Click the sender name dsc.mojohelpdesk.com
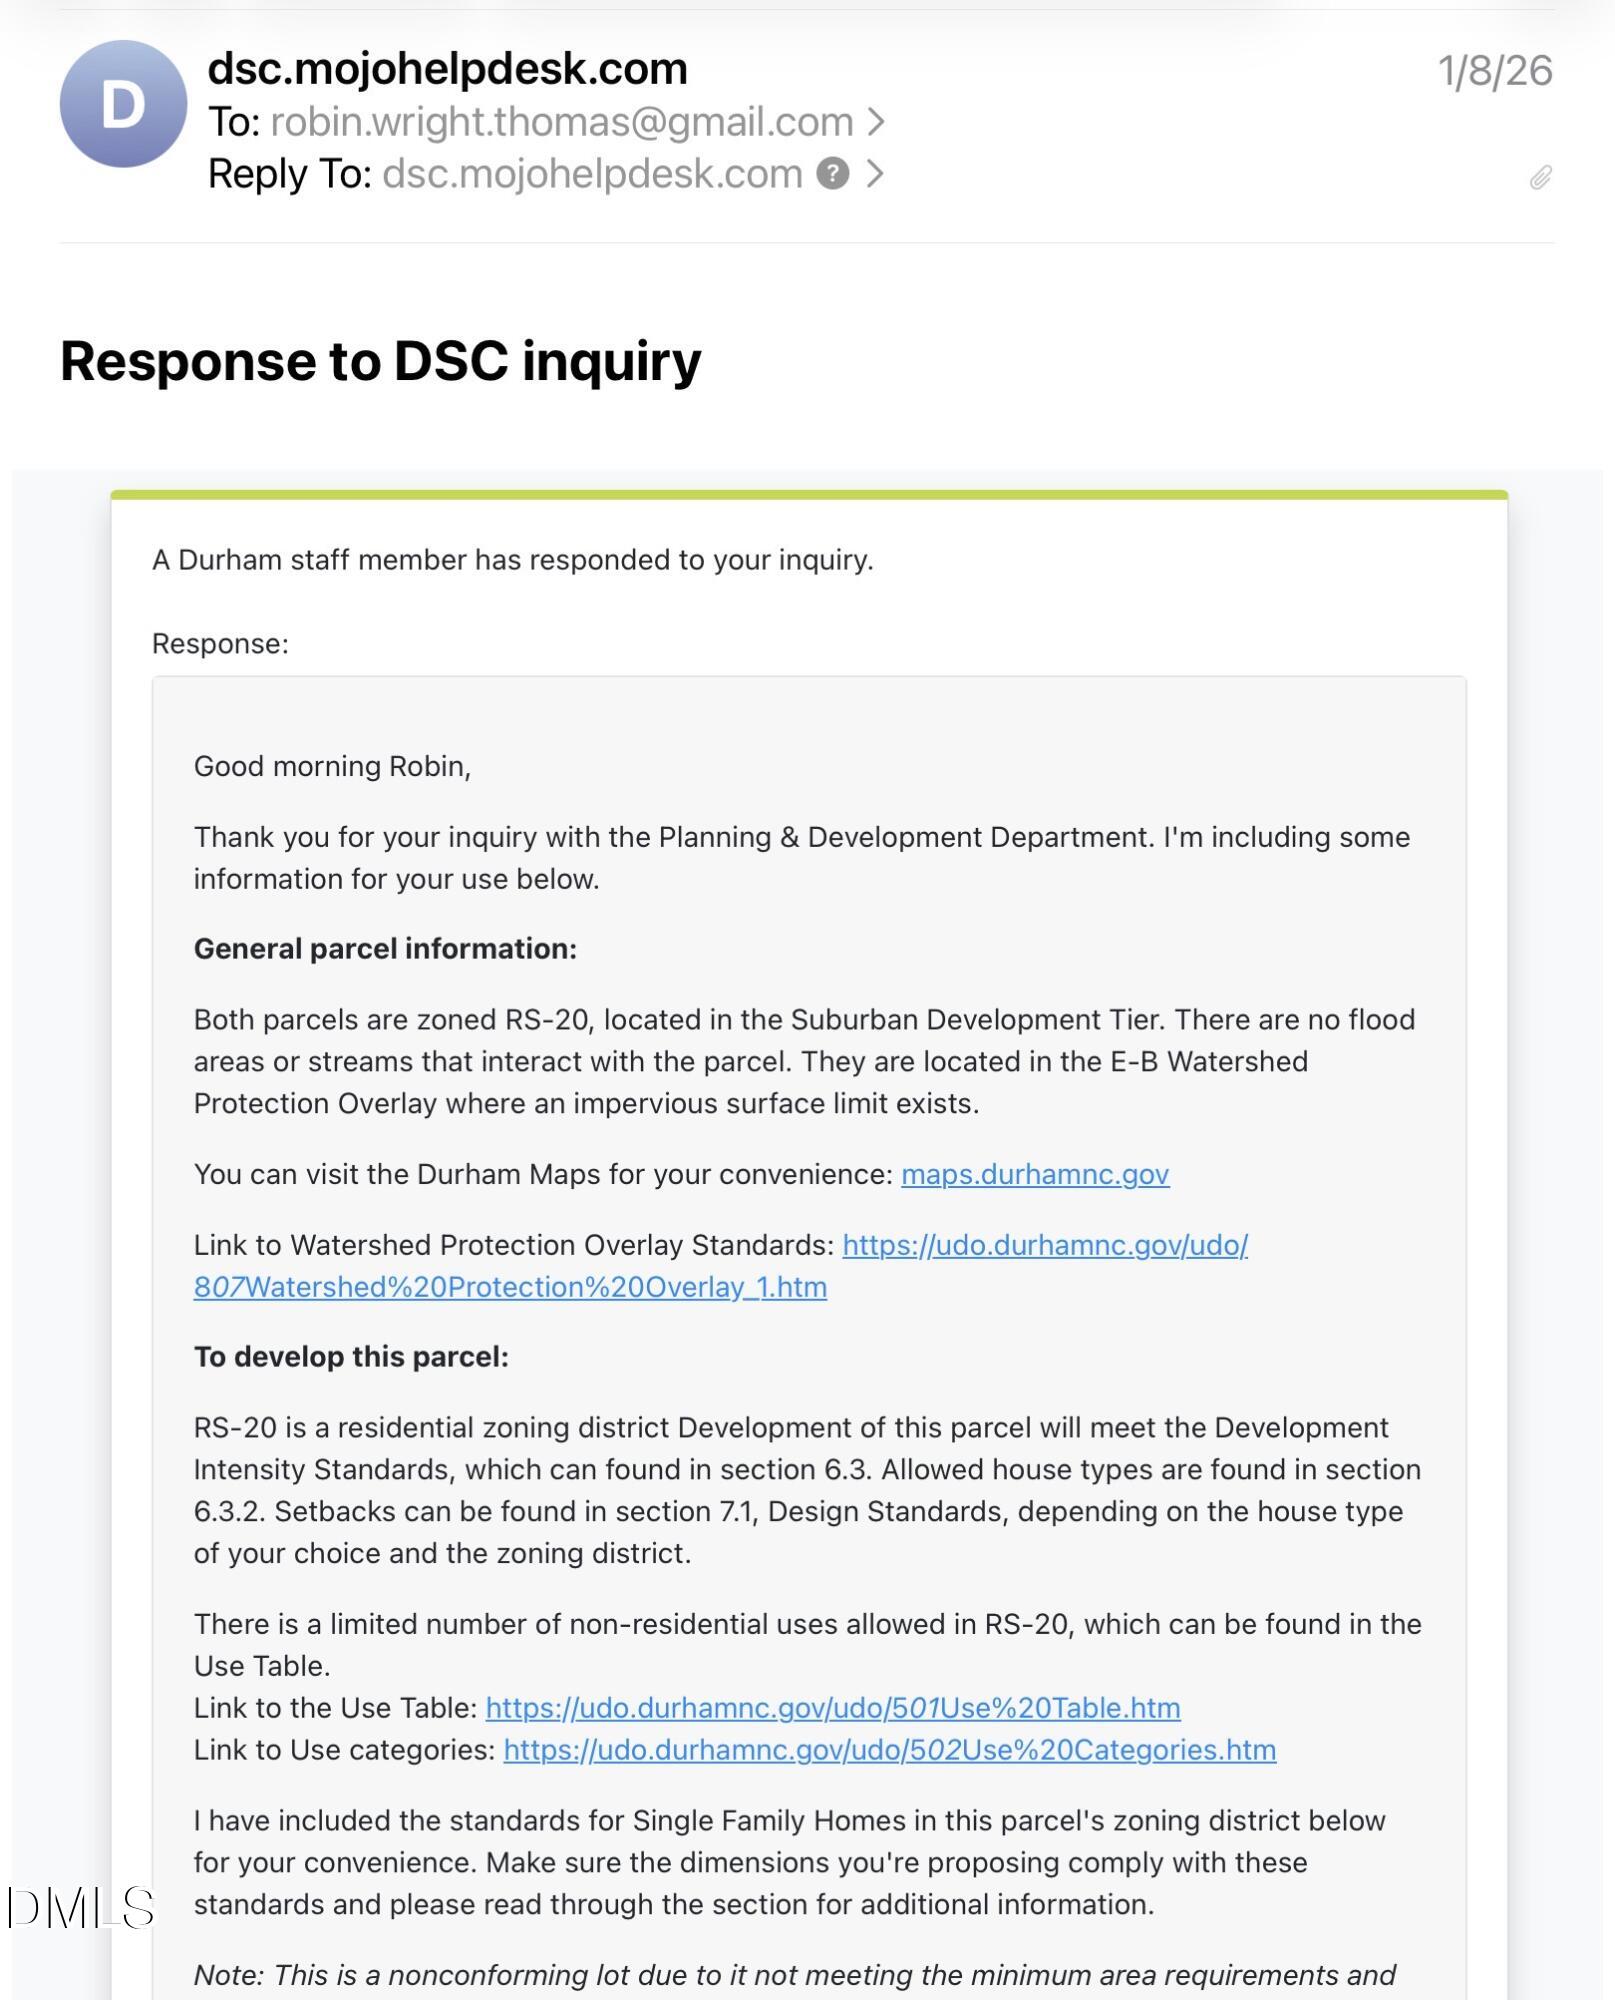 [x=447, y=68]
